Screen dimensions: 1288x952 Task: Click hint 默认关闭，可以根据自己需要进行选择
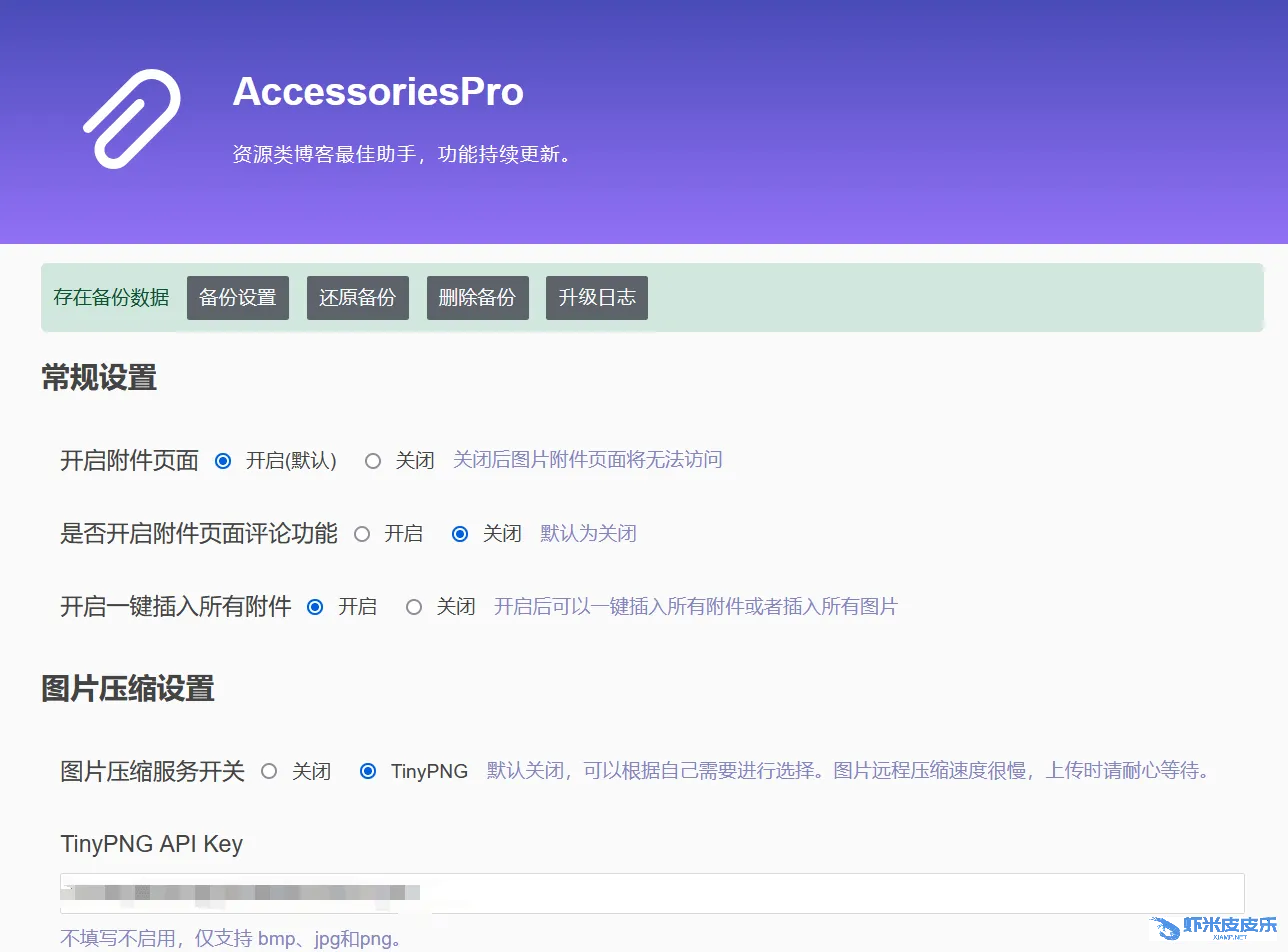pyautogui.click(x=849, y=771)
